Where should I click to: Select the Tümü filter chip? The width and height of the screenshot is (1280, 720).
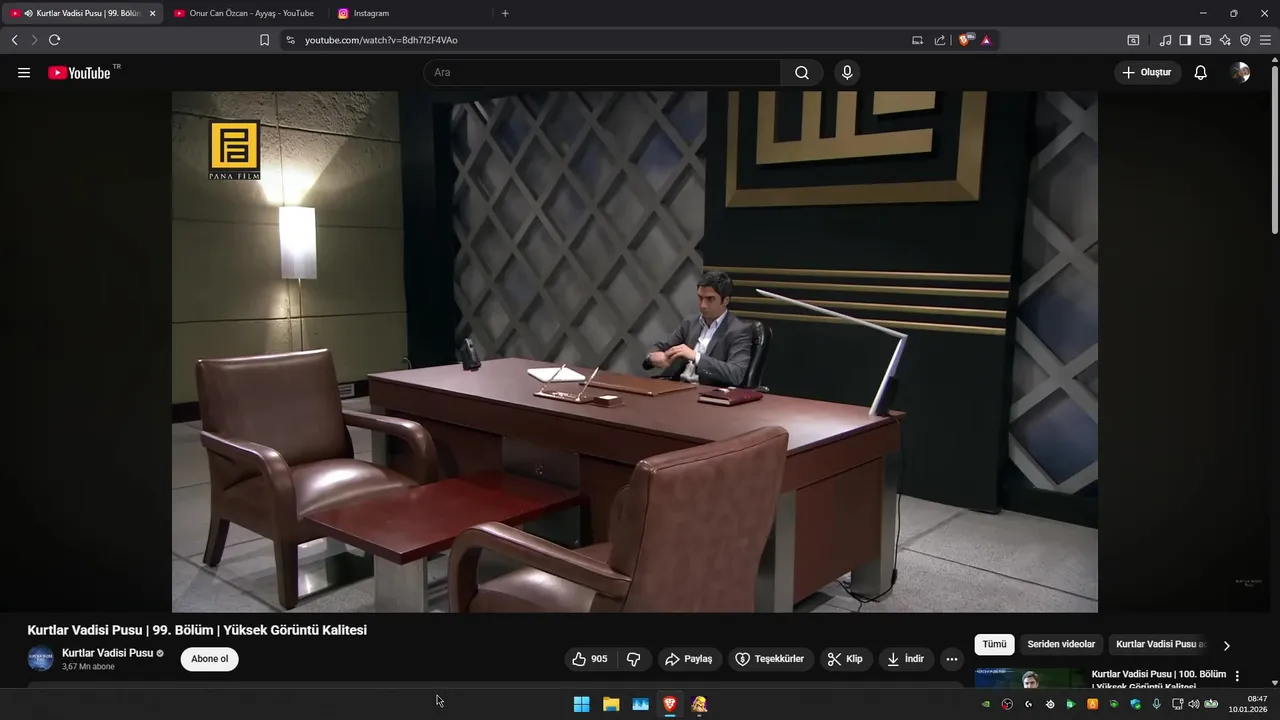pos(994,645)
